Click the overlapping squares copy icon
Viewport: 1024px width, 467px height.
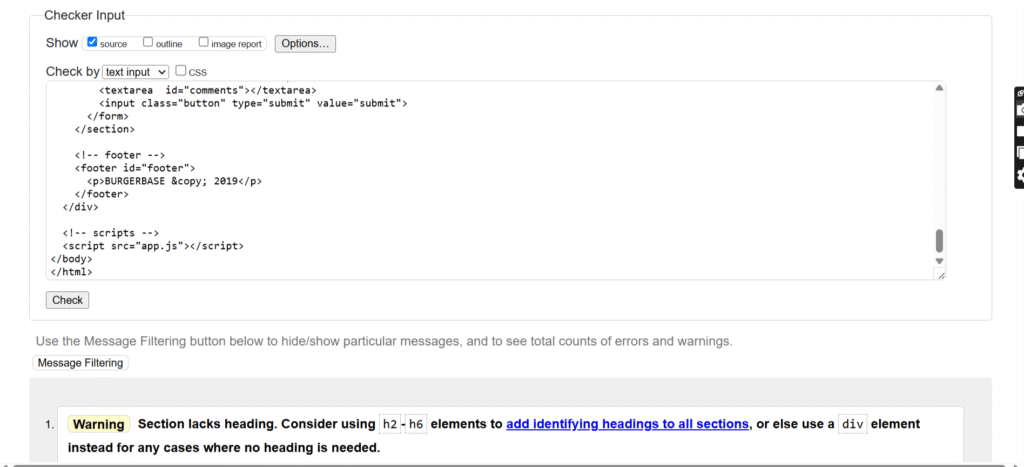pos(1020,153)
